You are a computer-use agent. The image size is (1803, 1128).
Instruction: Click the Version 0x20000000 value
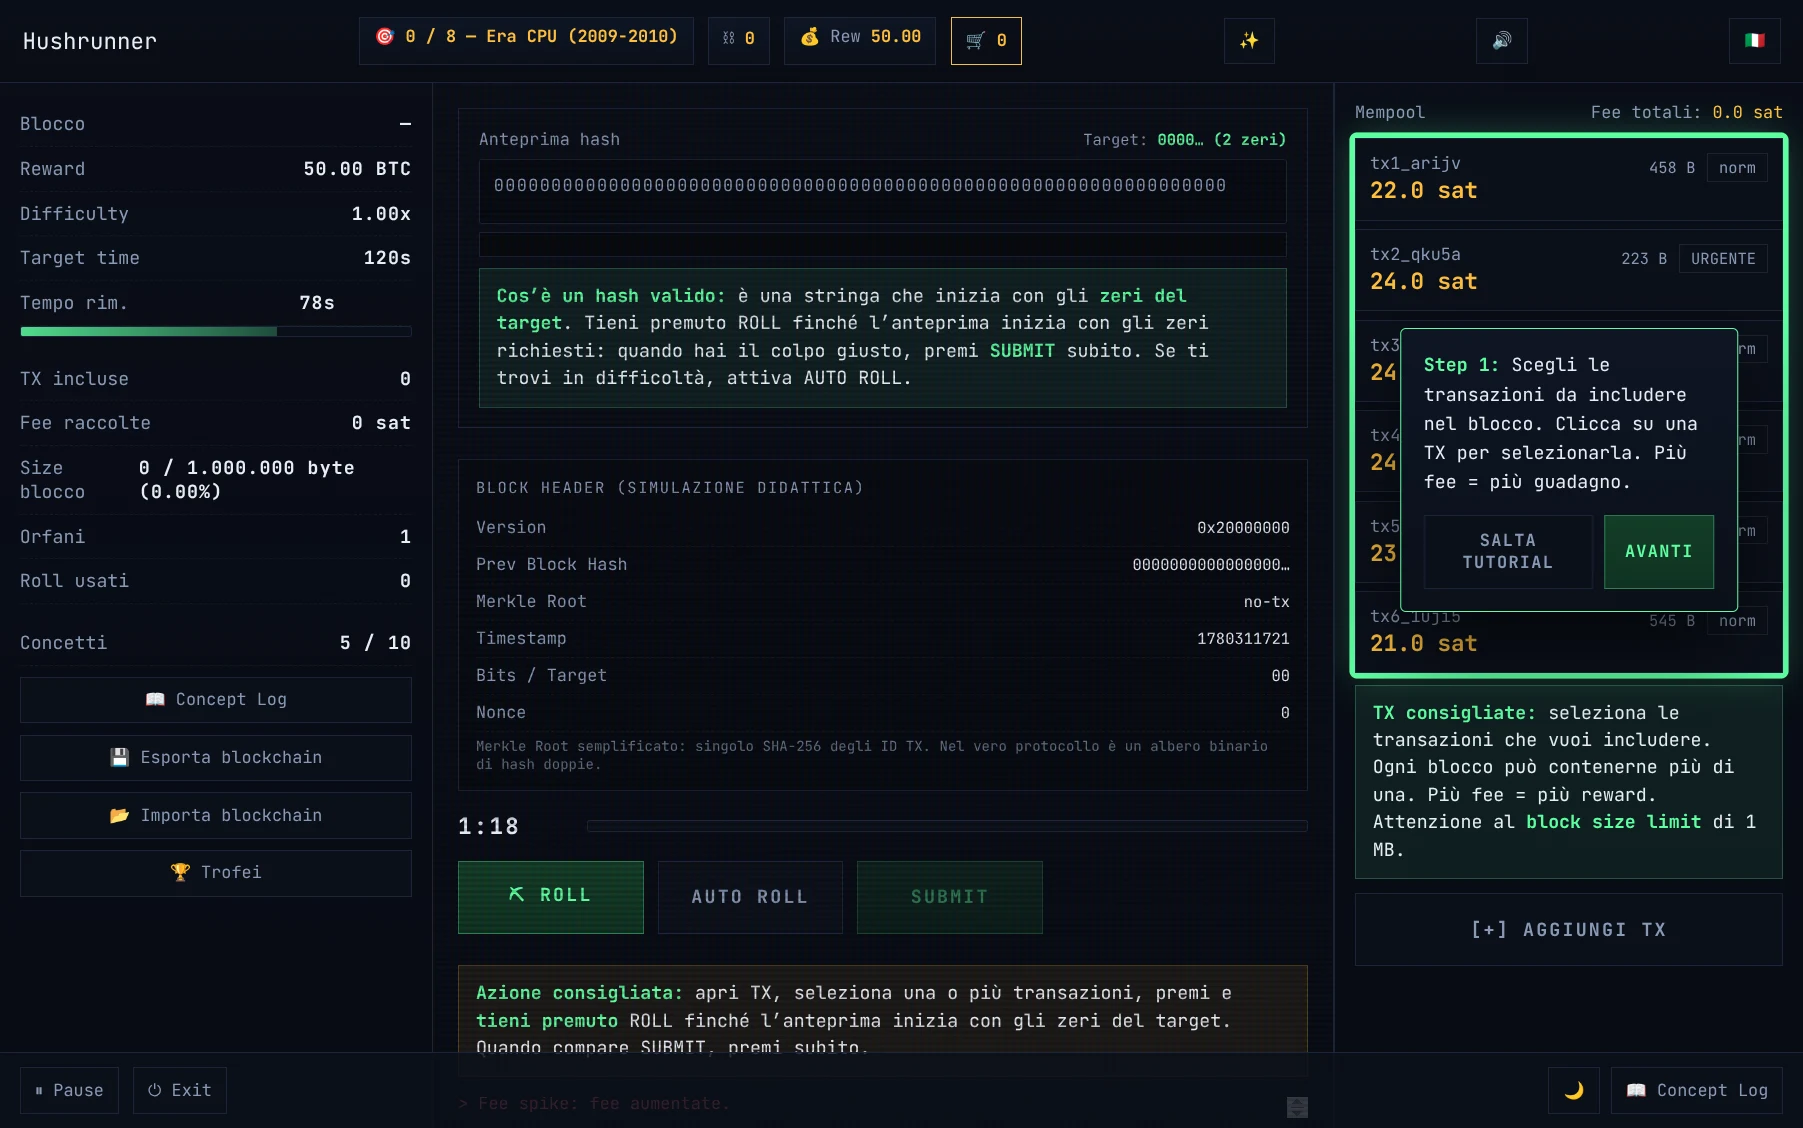point(1243,528)
